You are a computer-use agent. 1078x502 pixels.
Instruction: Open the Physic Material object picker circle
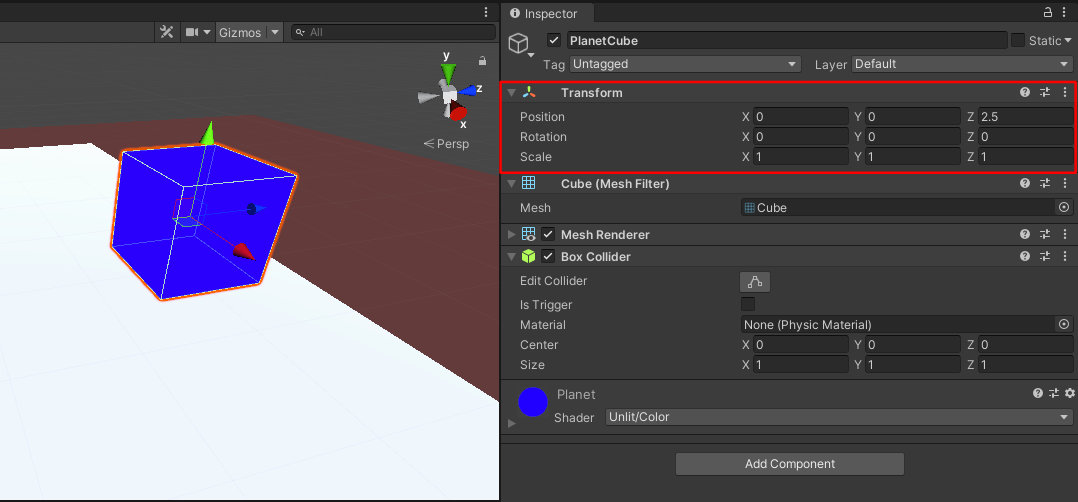1064,324
